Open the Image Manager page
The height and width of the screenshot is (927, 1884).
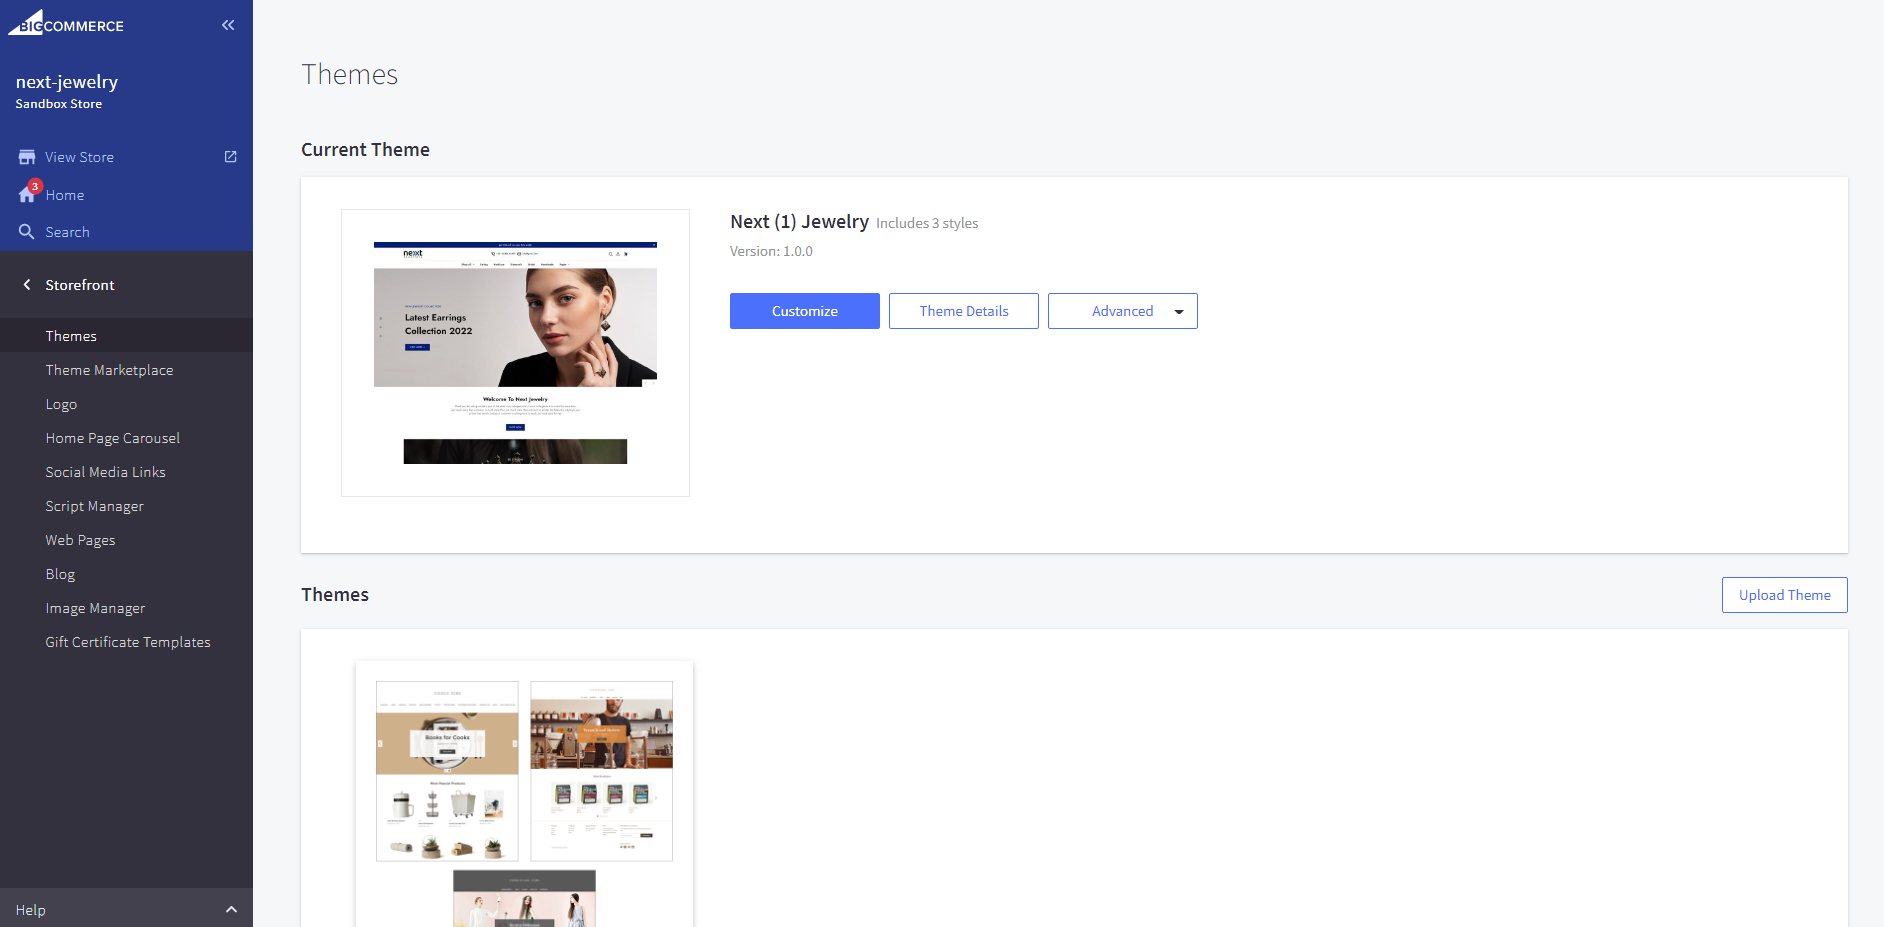95,608
